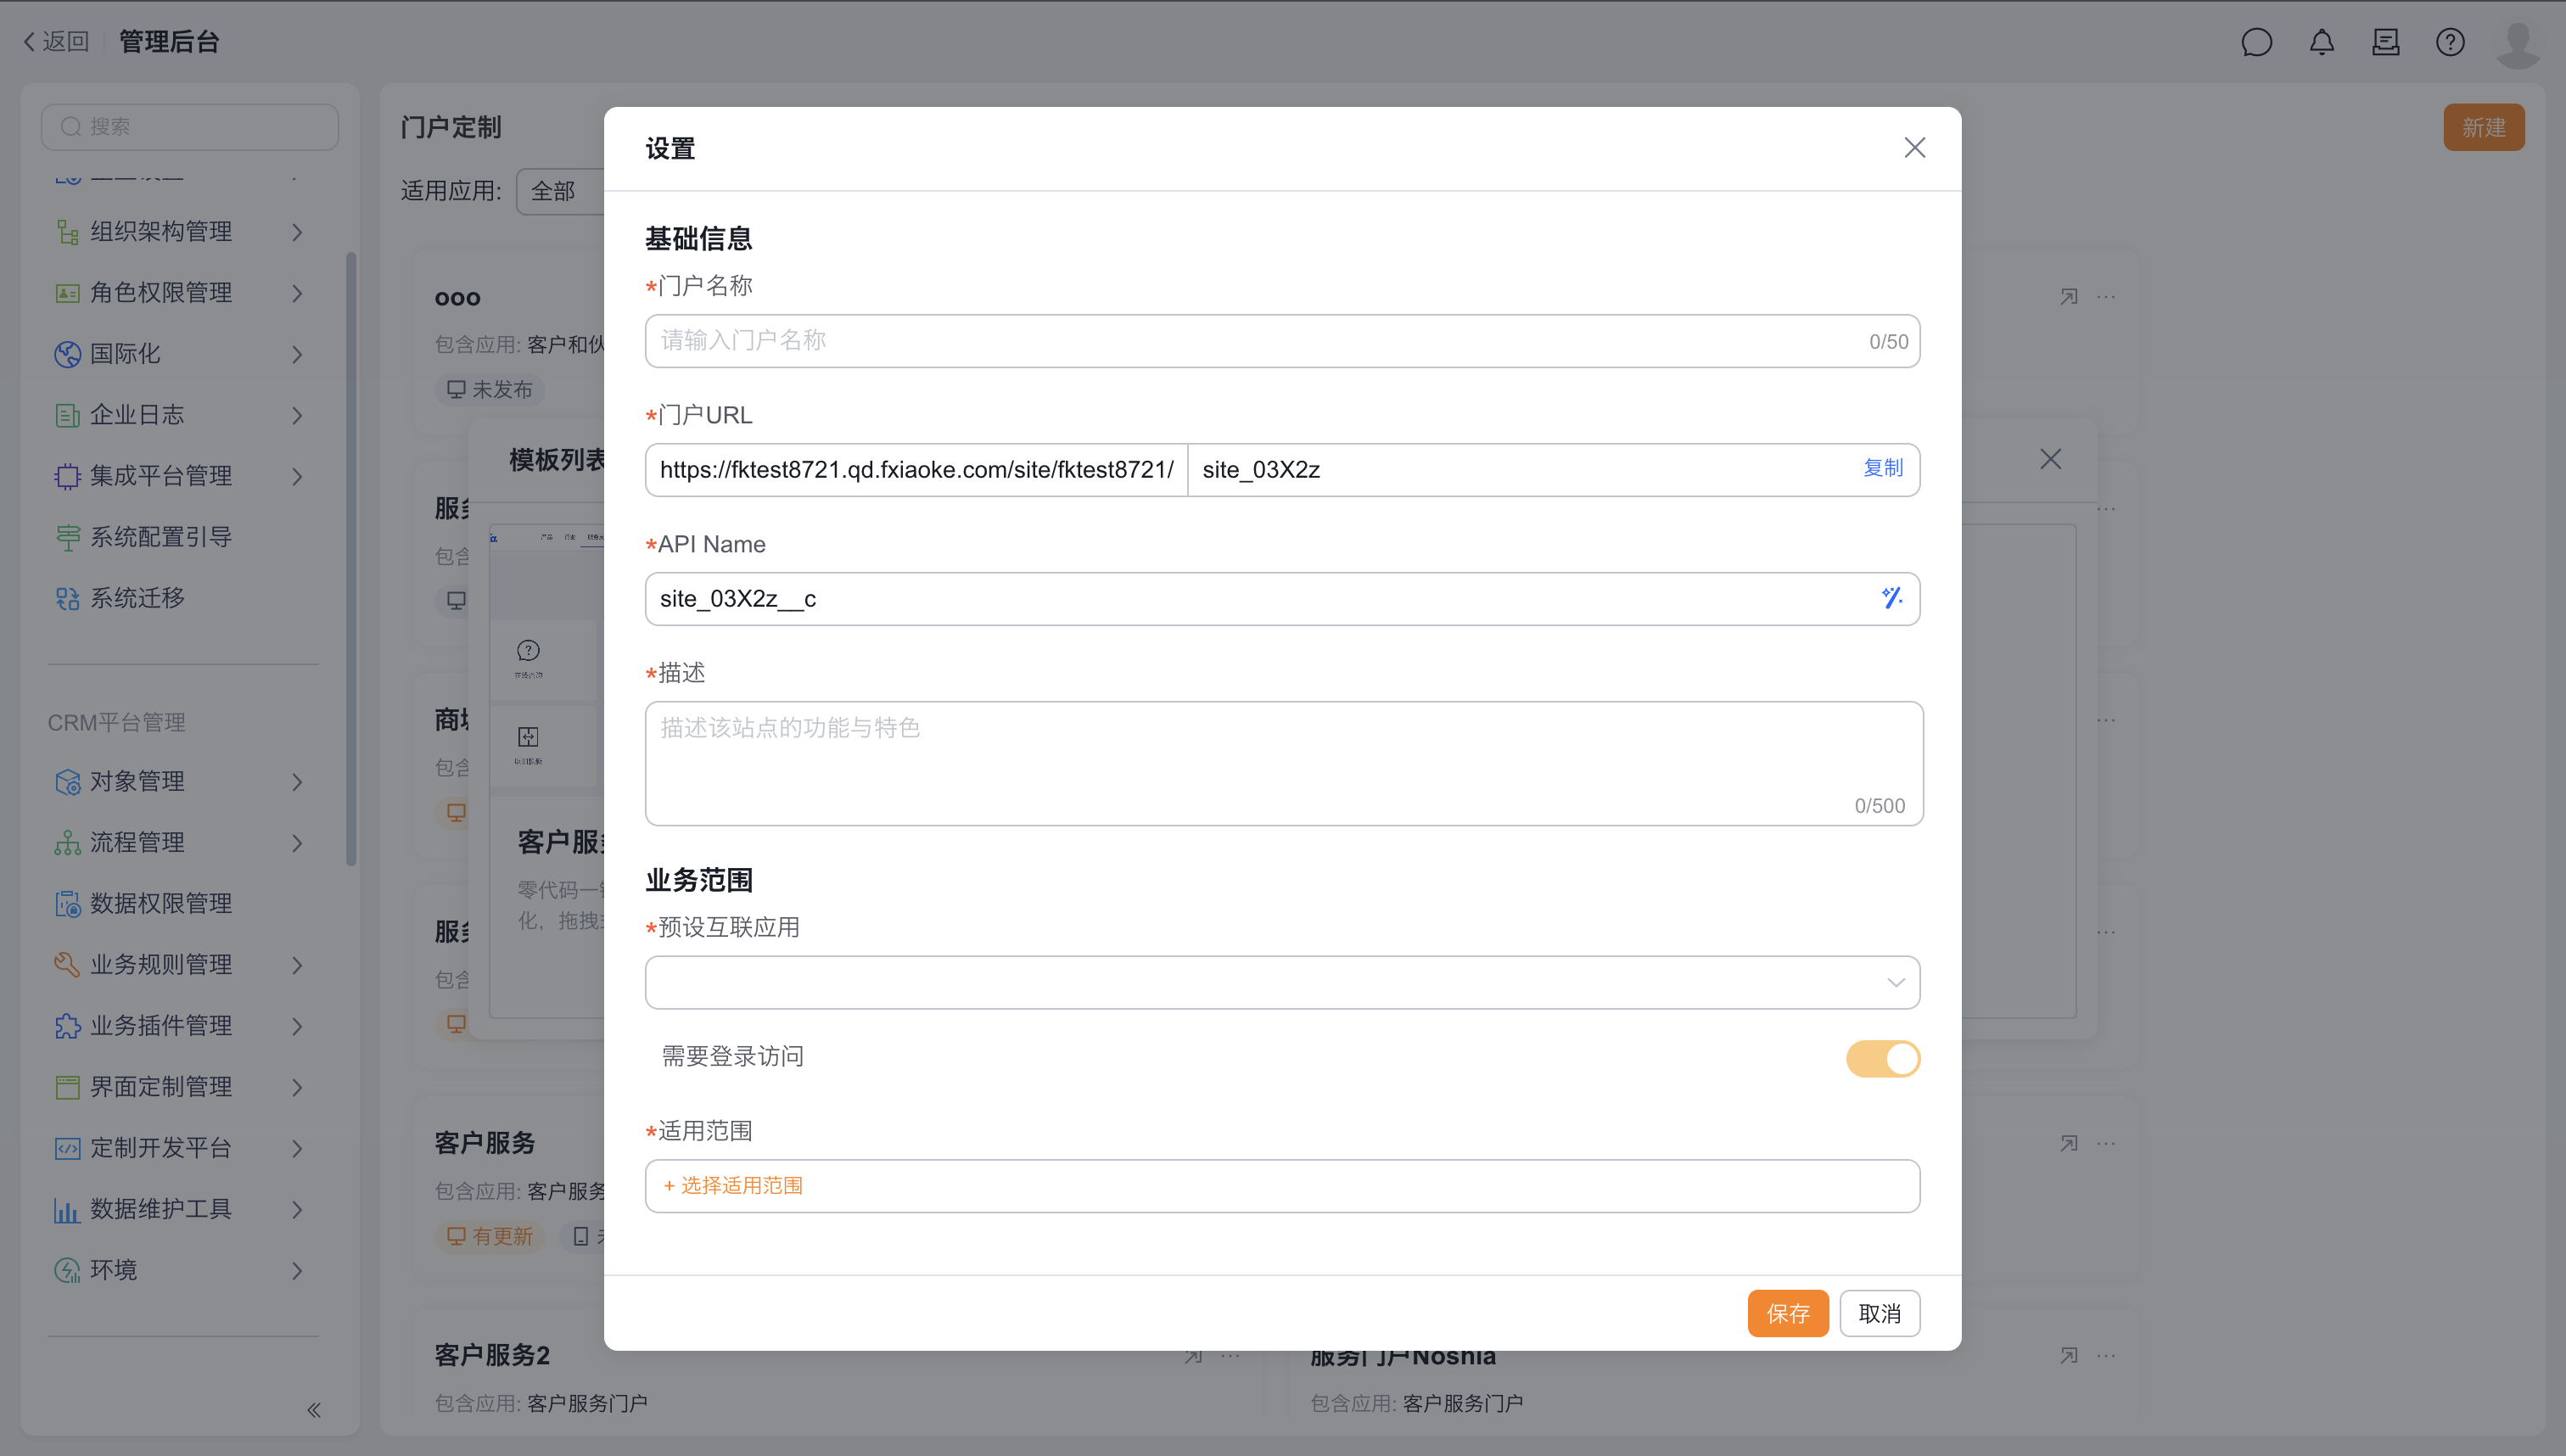This screenshot has width=2566, height=1456.
Task: Open the task list icon in header
Action: coord(2385,42)
